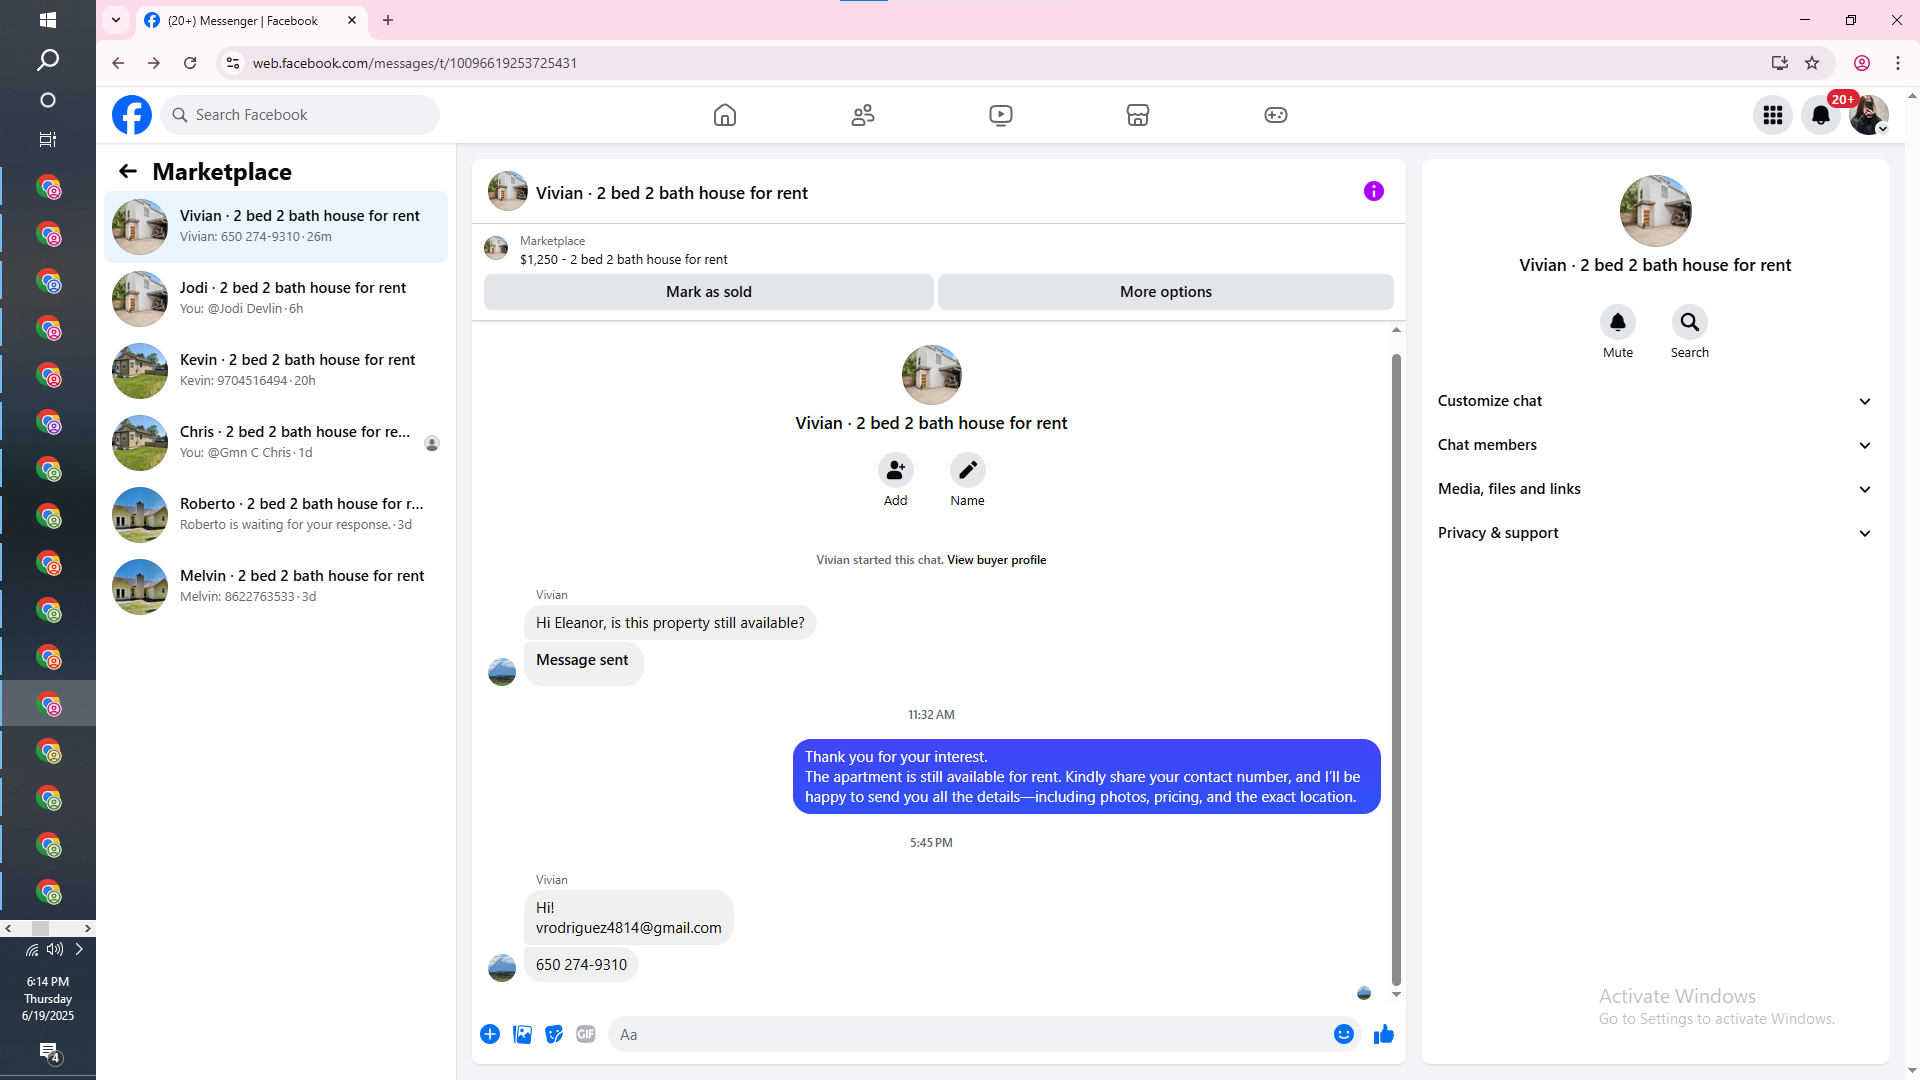Expand Customize chat section
The image size is (1920, 1080).
click(1655, 401)
